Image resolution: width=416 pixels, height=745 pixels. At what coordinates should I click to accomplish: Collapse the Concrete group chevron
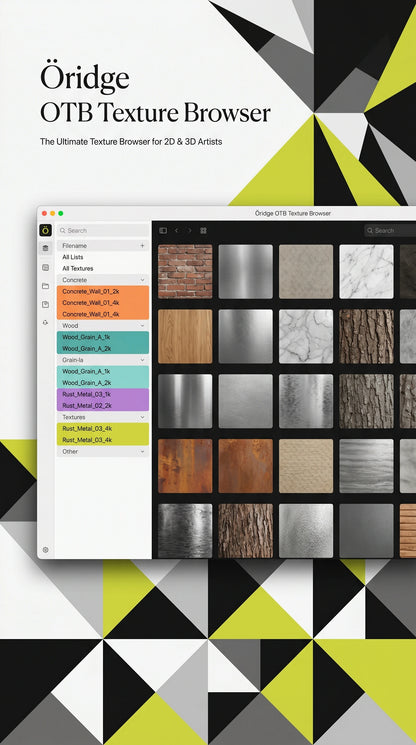[x=142, y=280]
